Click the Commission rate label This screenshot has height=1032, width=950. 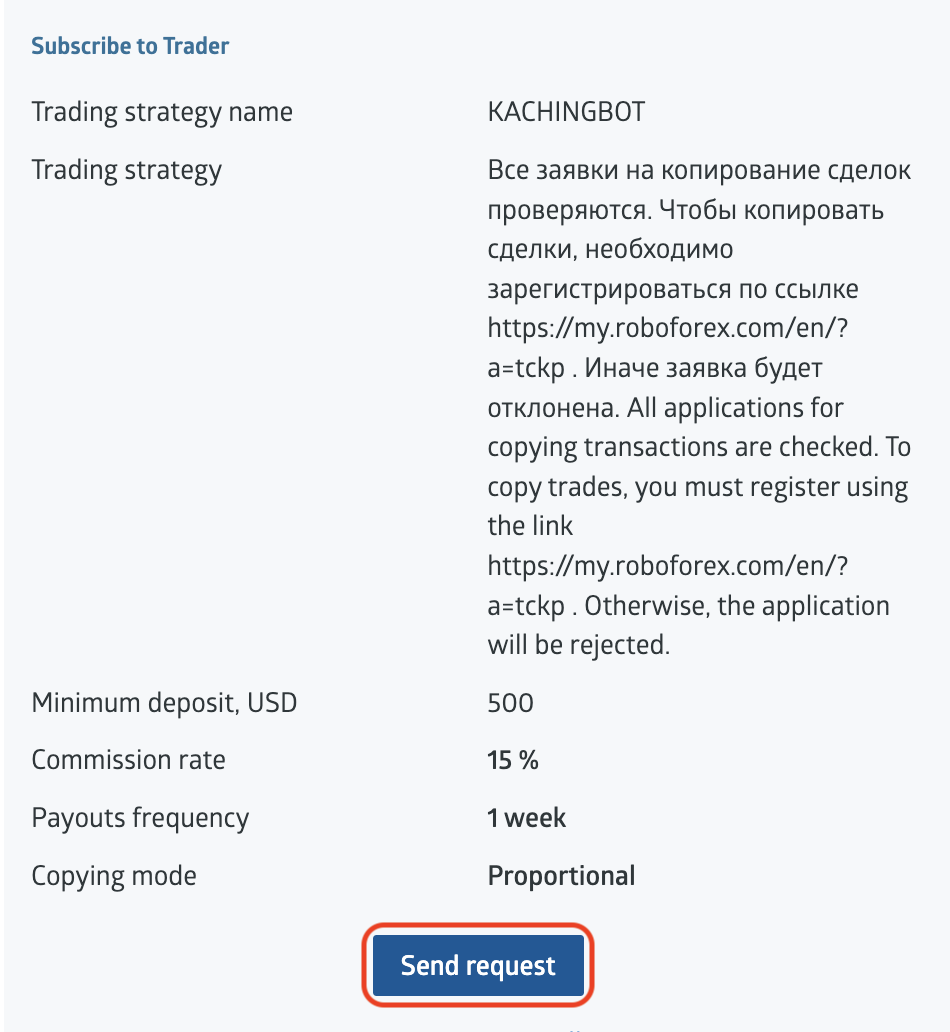click(128, 759)
